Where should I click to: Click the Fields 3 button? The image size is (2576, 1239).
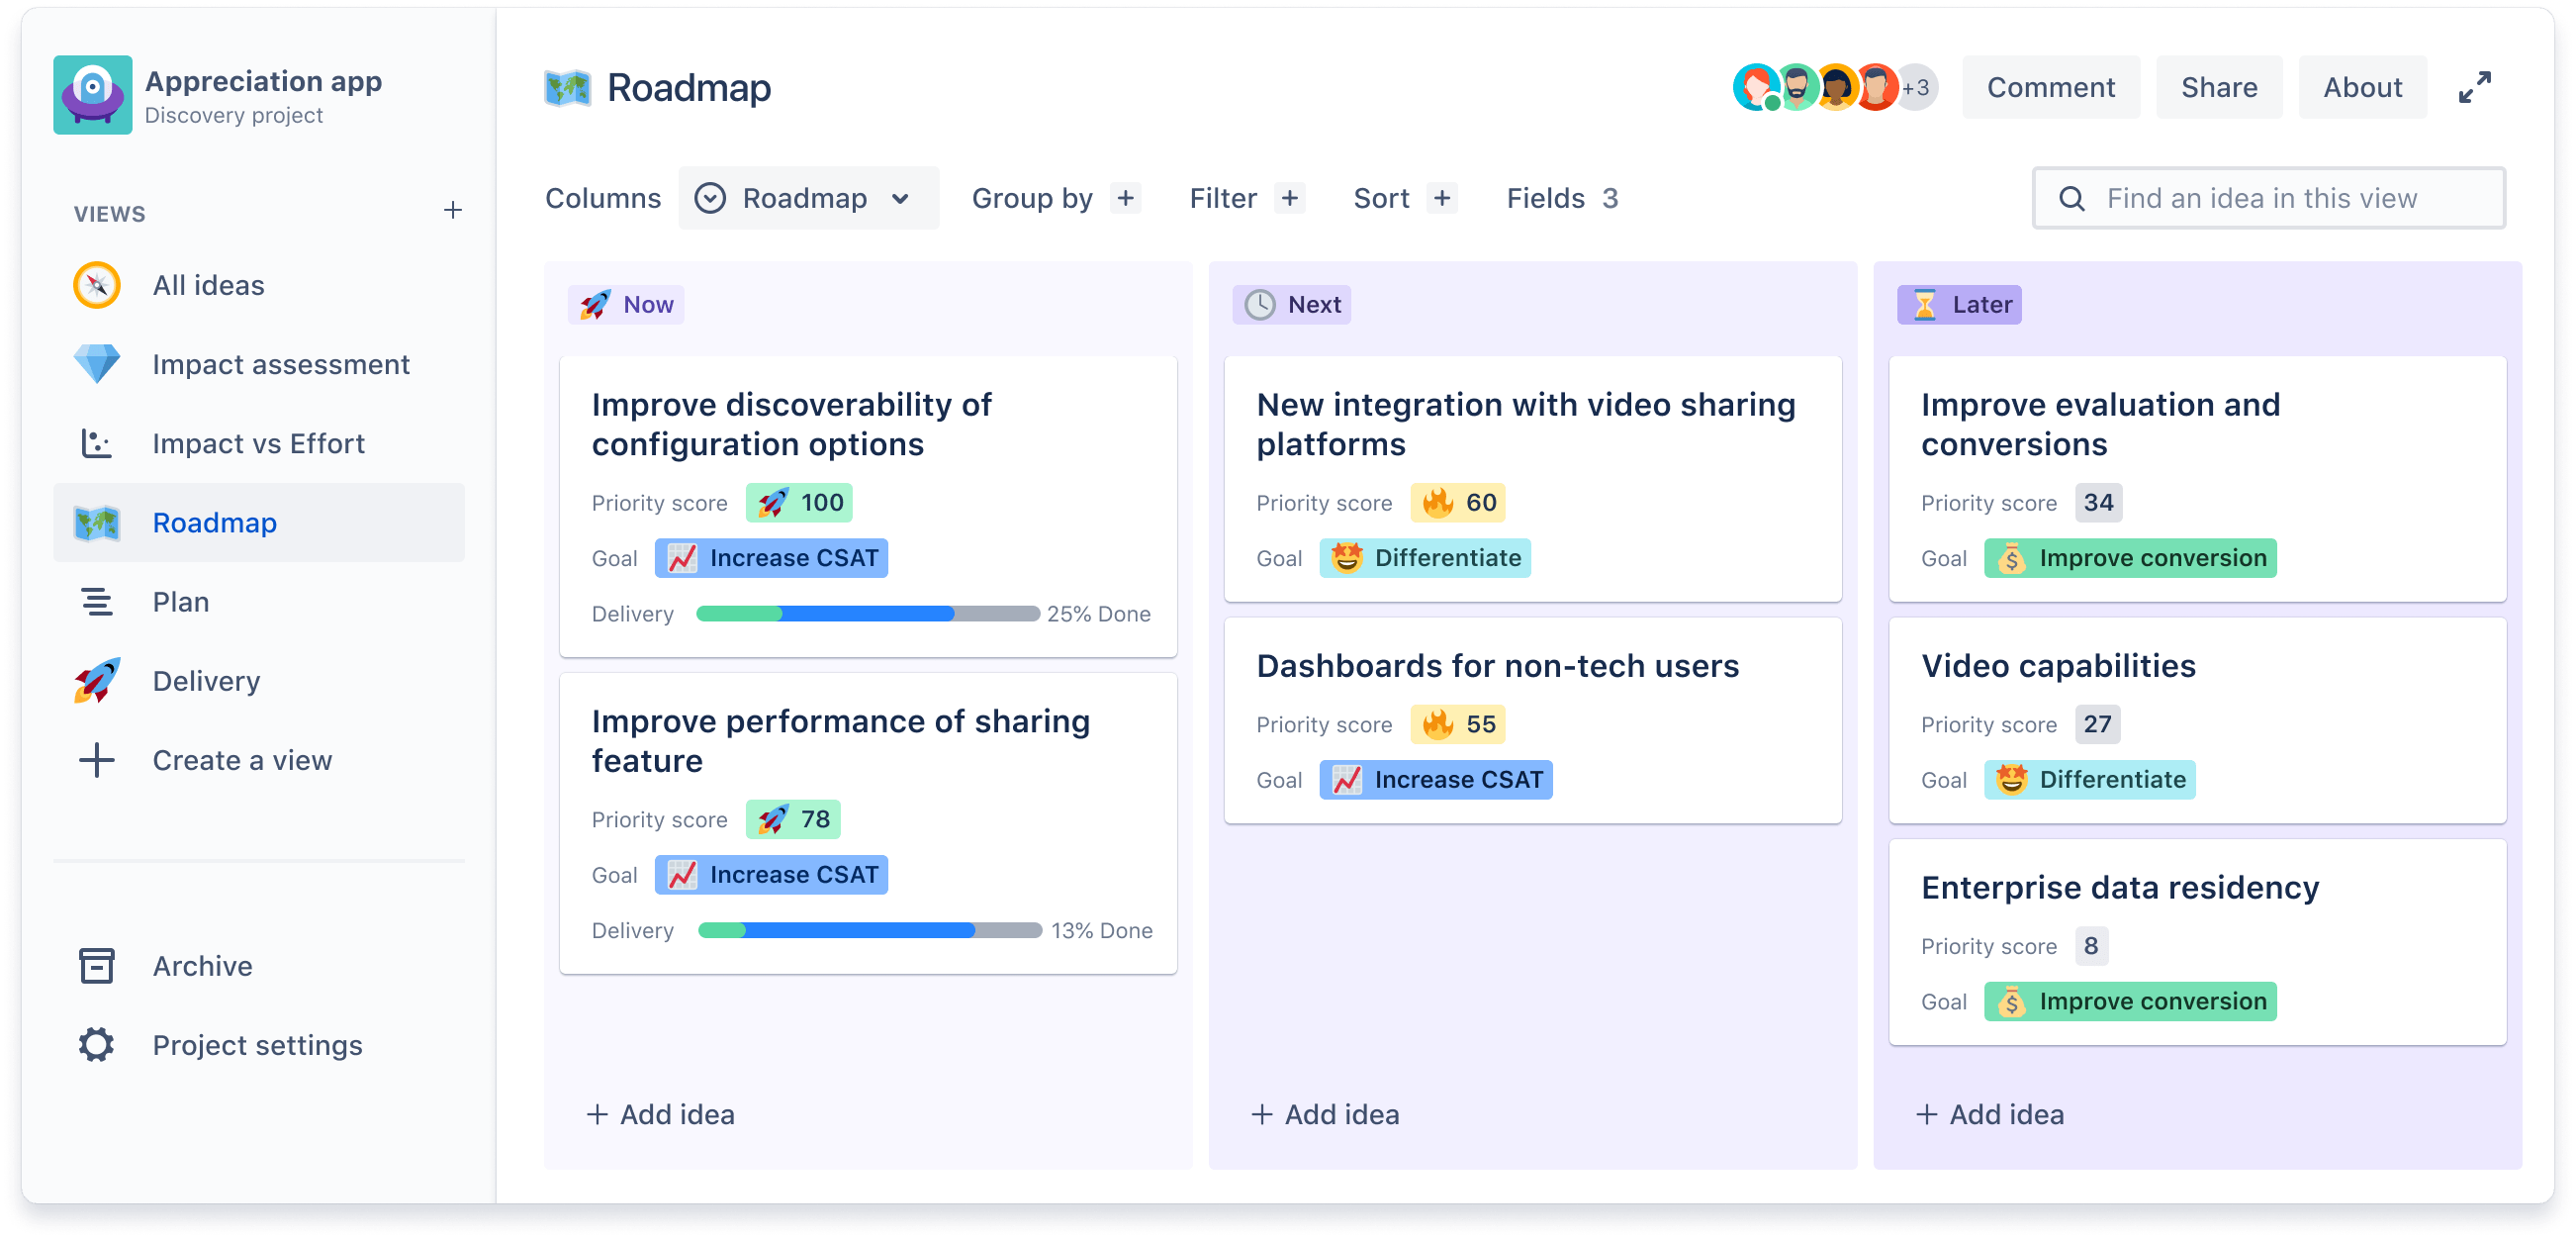click(1561, 197)
